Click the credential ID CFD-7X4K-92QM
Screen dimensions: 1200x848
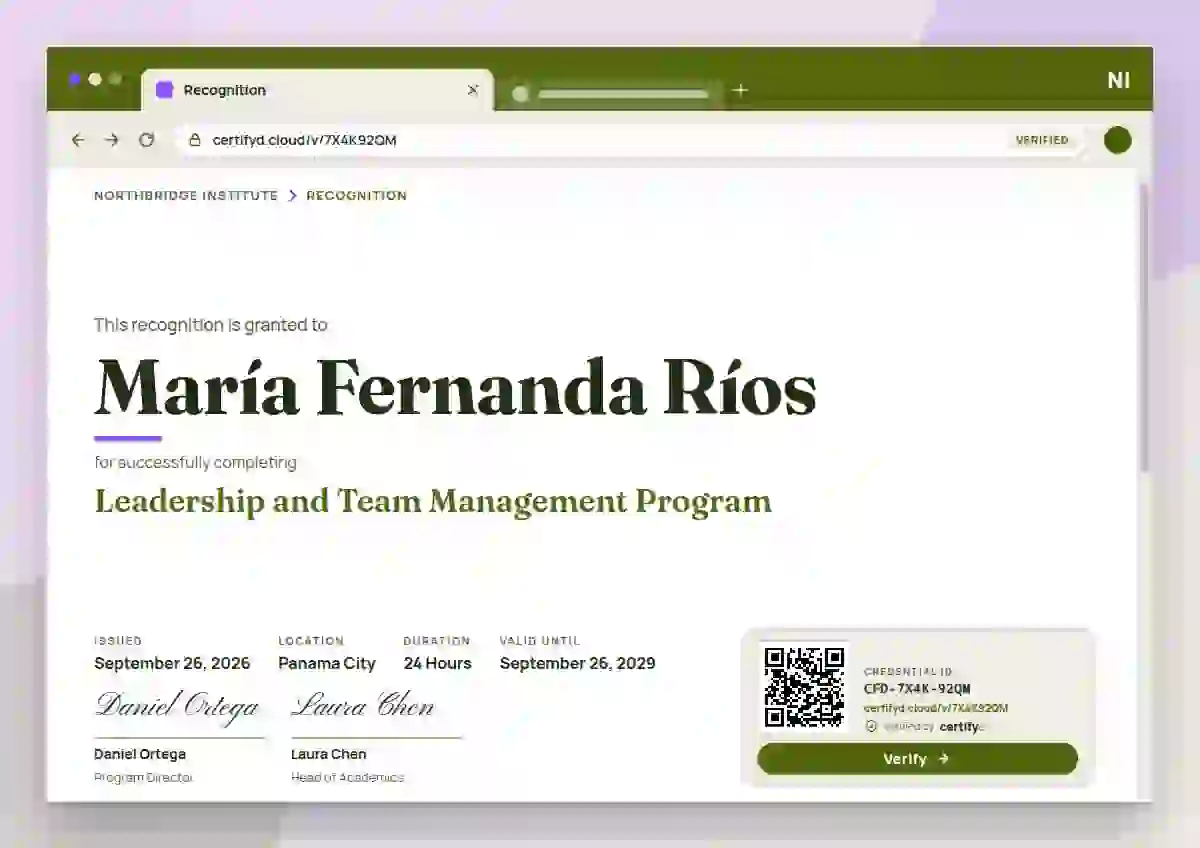pyautogui.click(x=917, y=689)
